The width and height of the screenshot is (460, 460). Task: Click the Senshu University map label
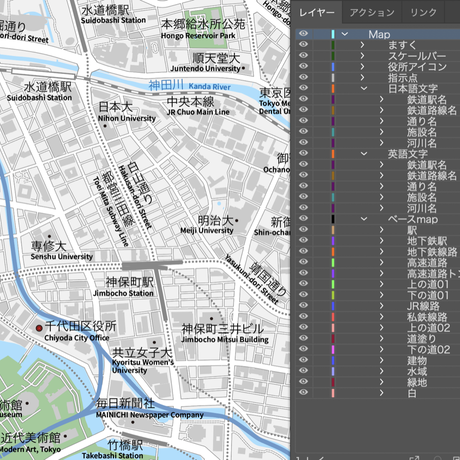(x=62, y=257)
